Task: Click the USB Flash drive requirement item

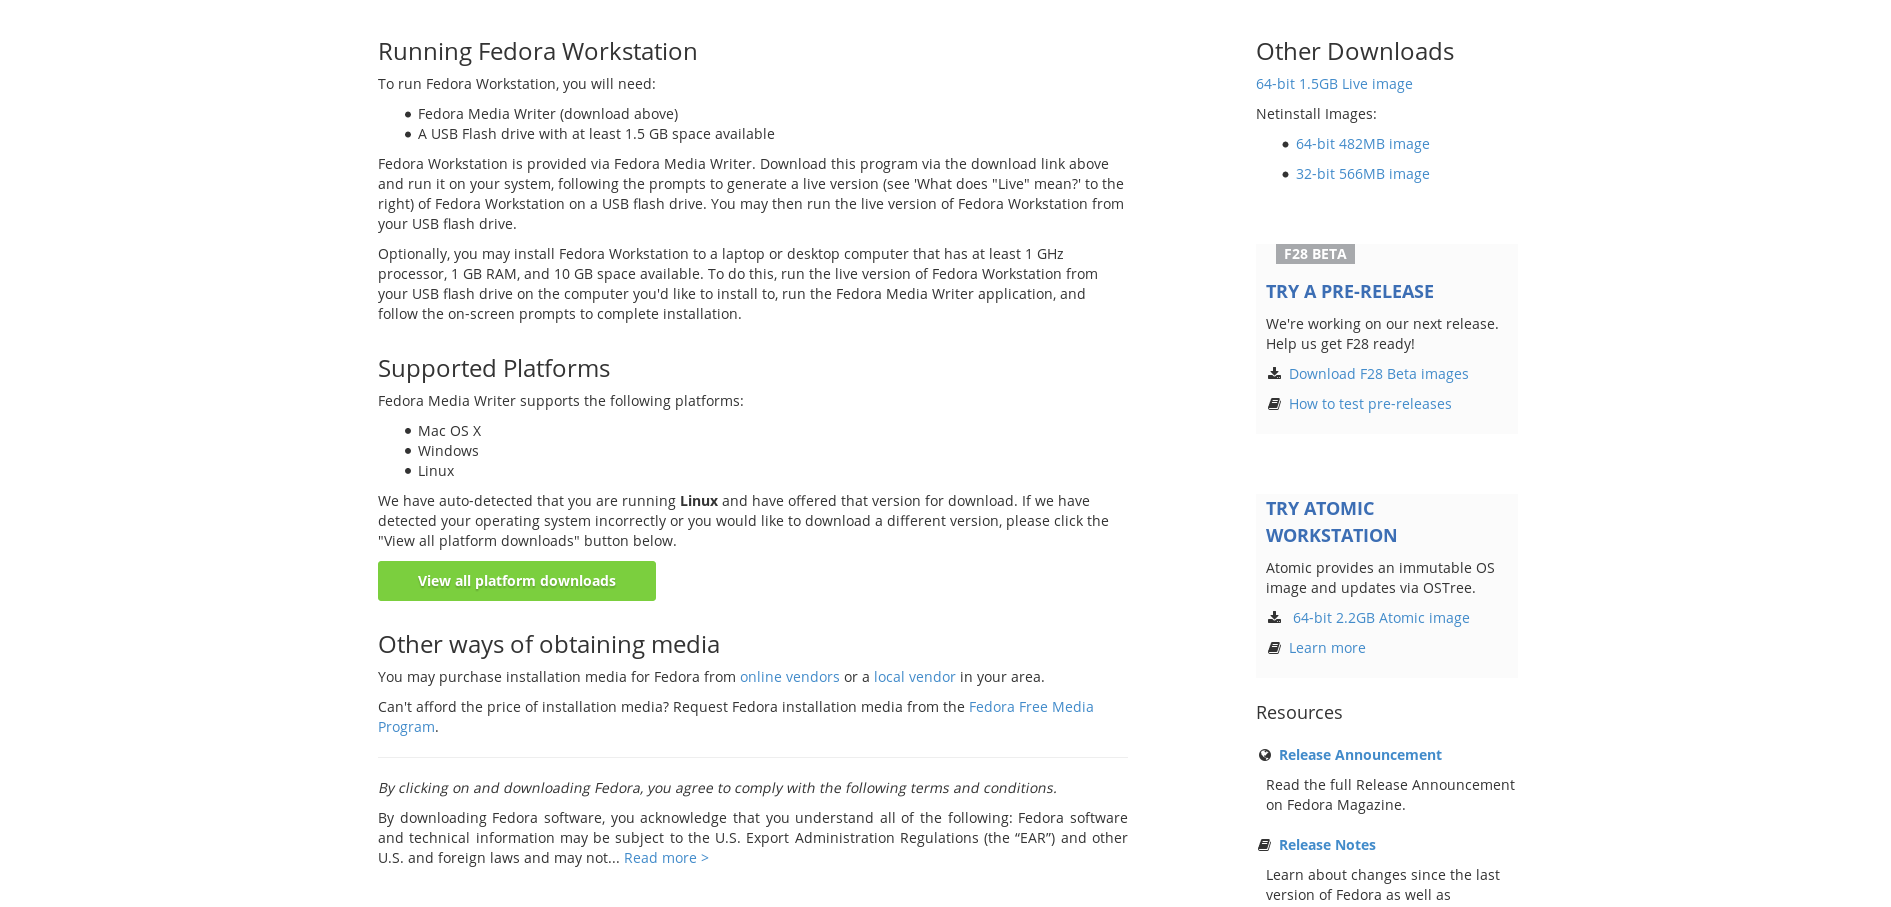Action: tap(596, 134)
